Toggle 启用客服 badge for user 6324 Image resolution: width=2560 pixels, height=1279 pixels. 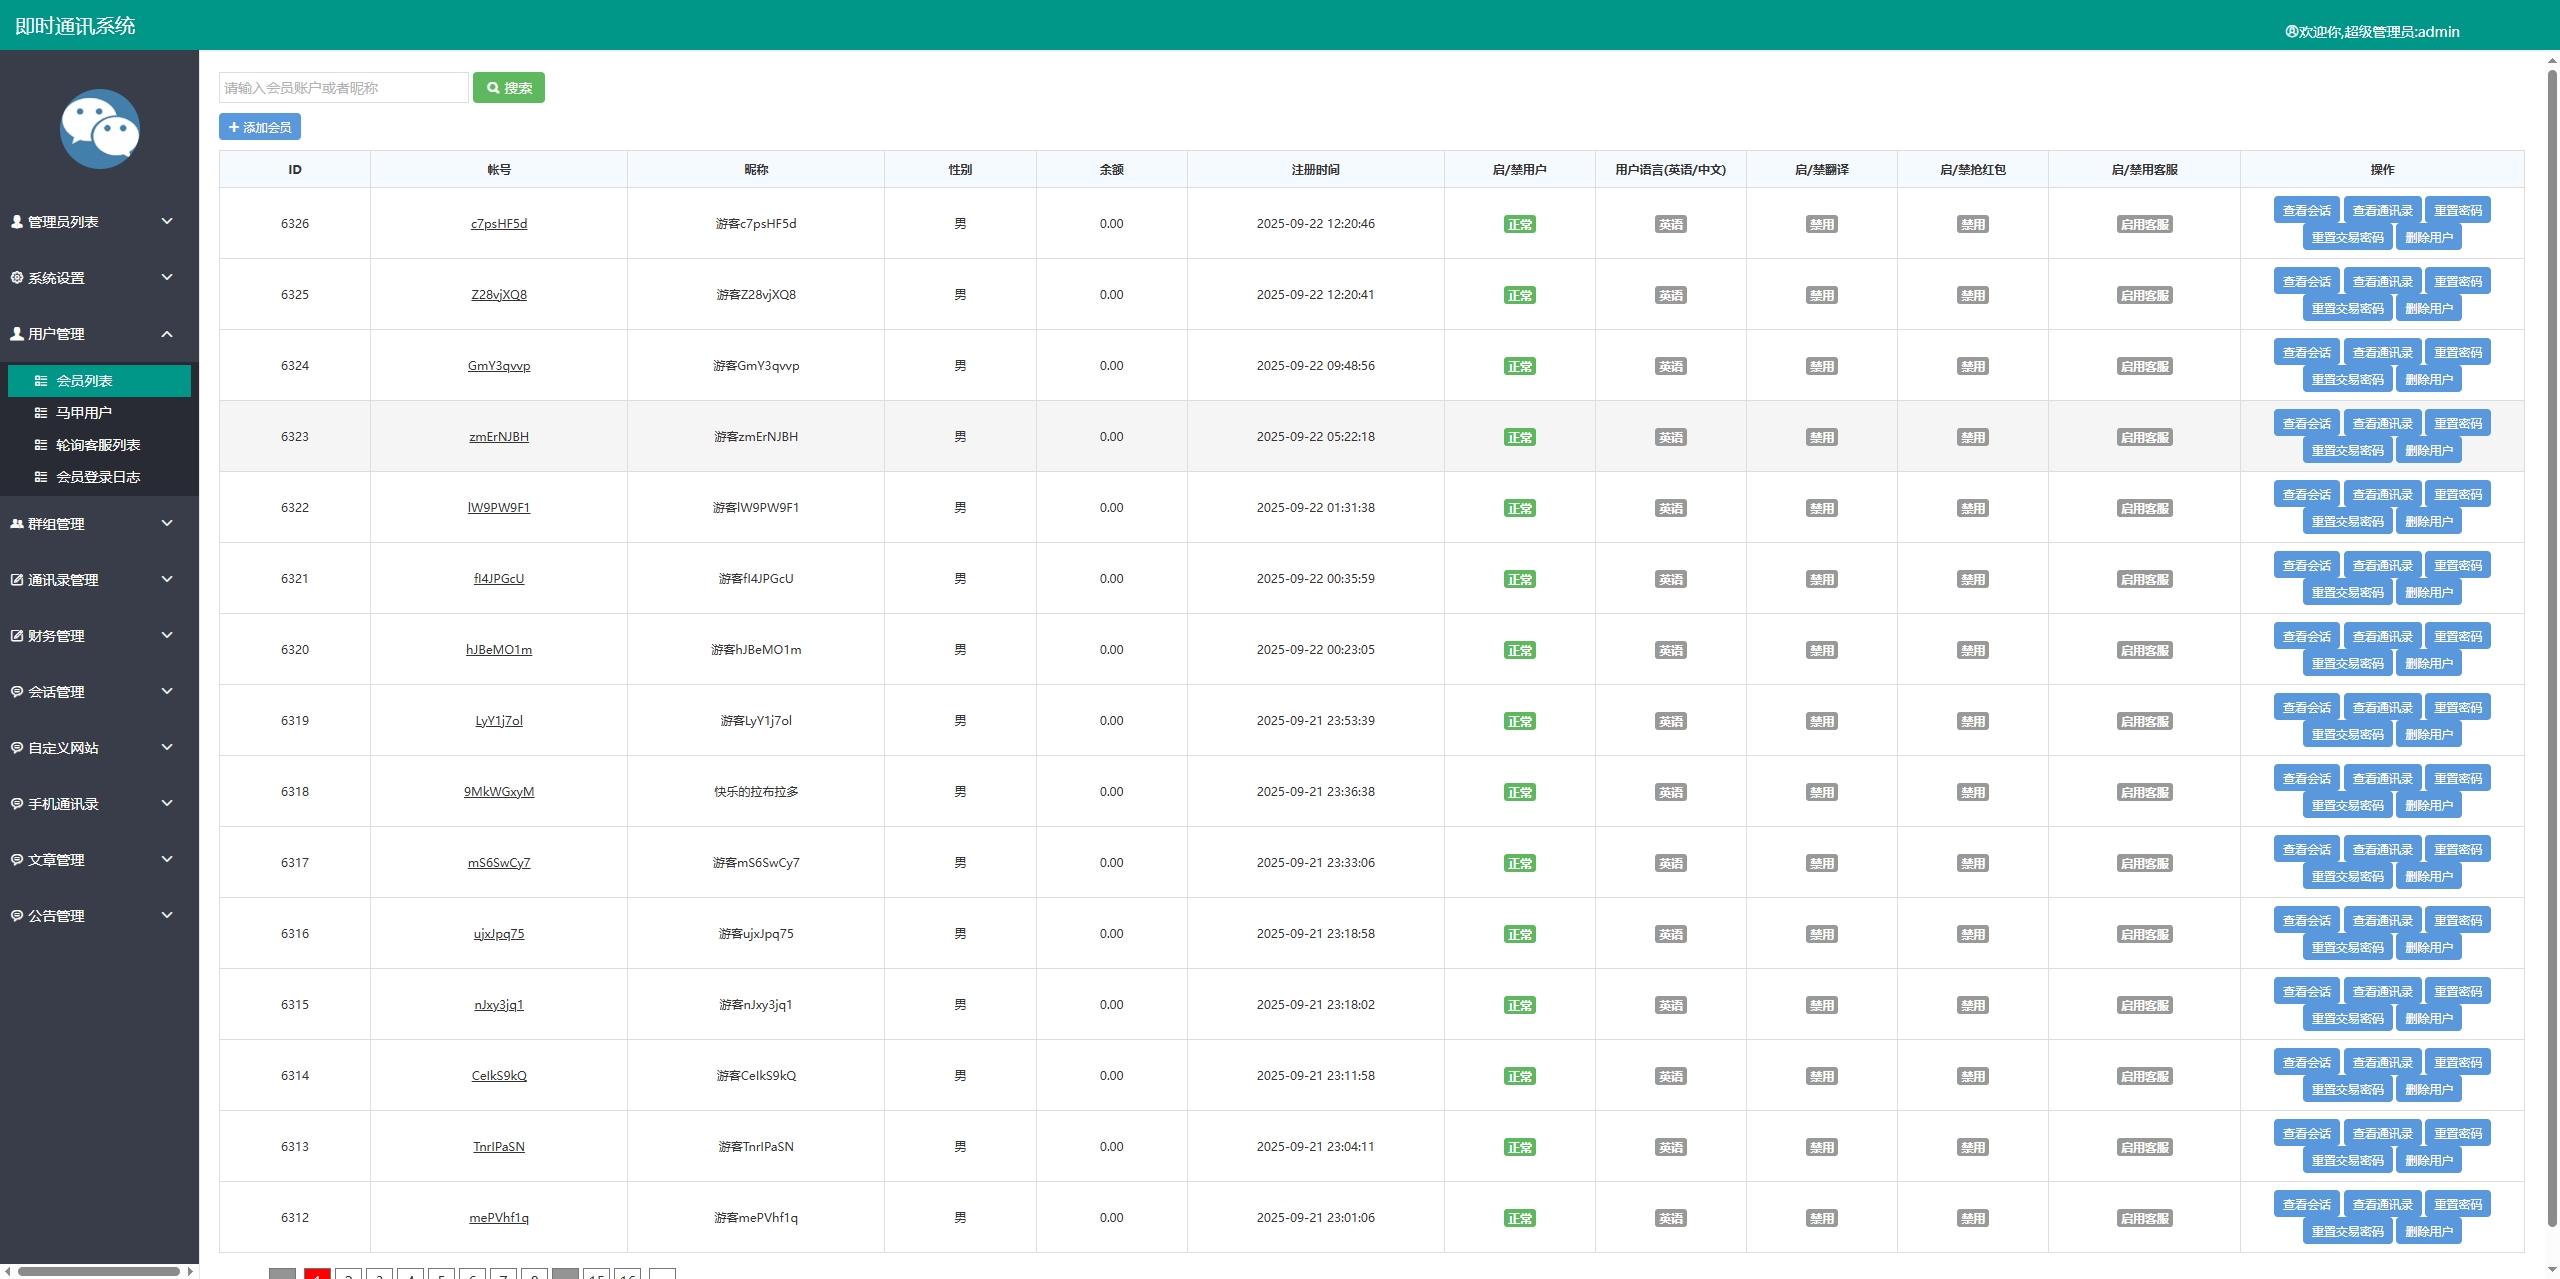click(x=2144, y=367)
